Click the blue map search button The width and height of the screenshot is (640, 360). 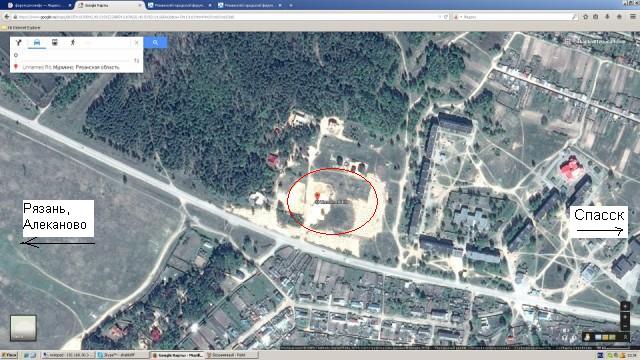pyautogui.click(x=155, y=42)
